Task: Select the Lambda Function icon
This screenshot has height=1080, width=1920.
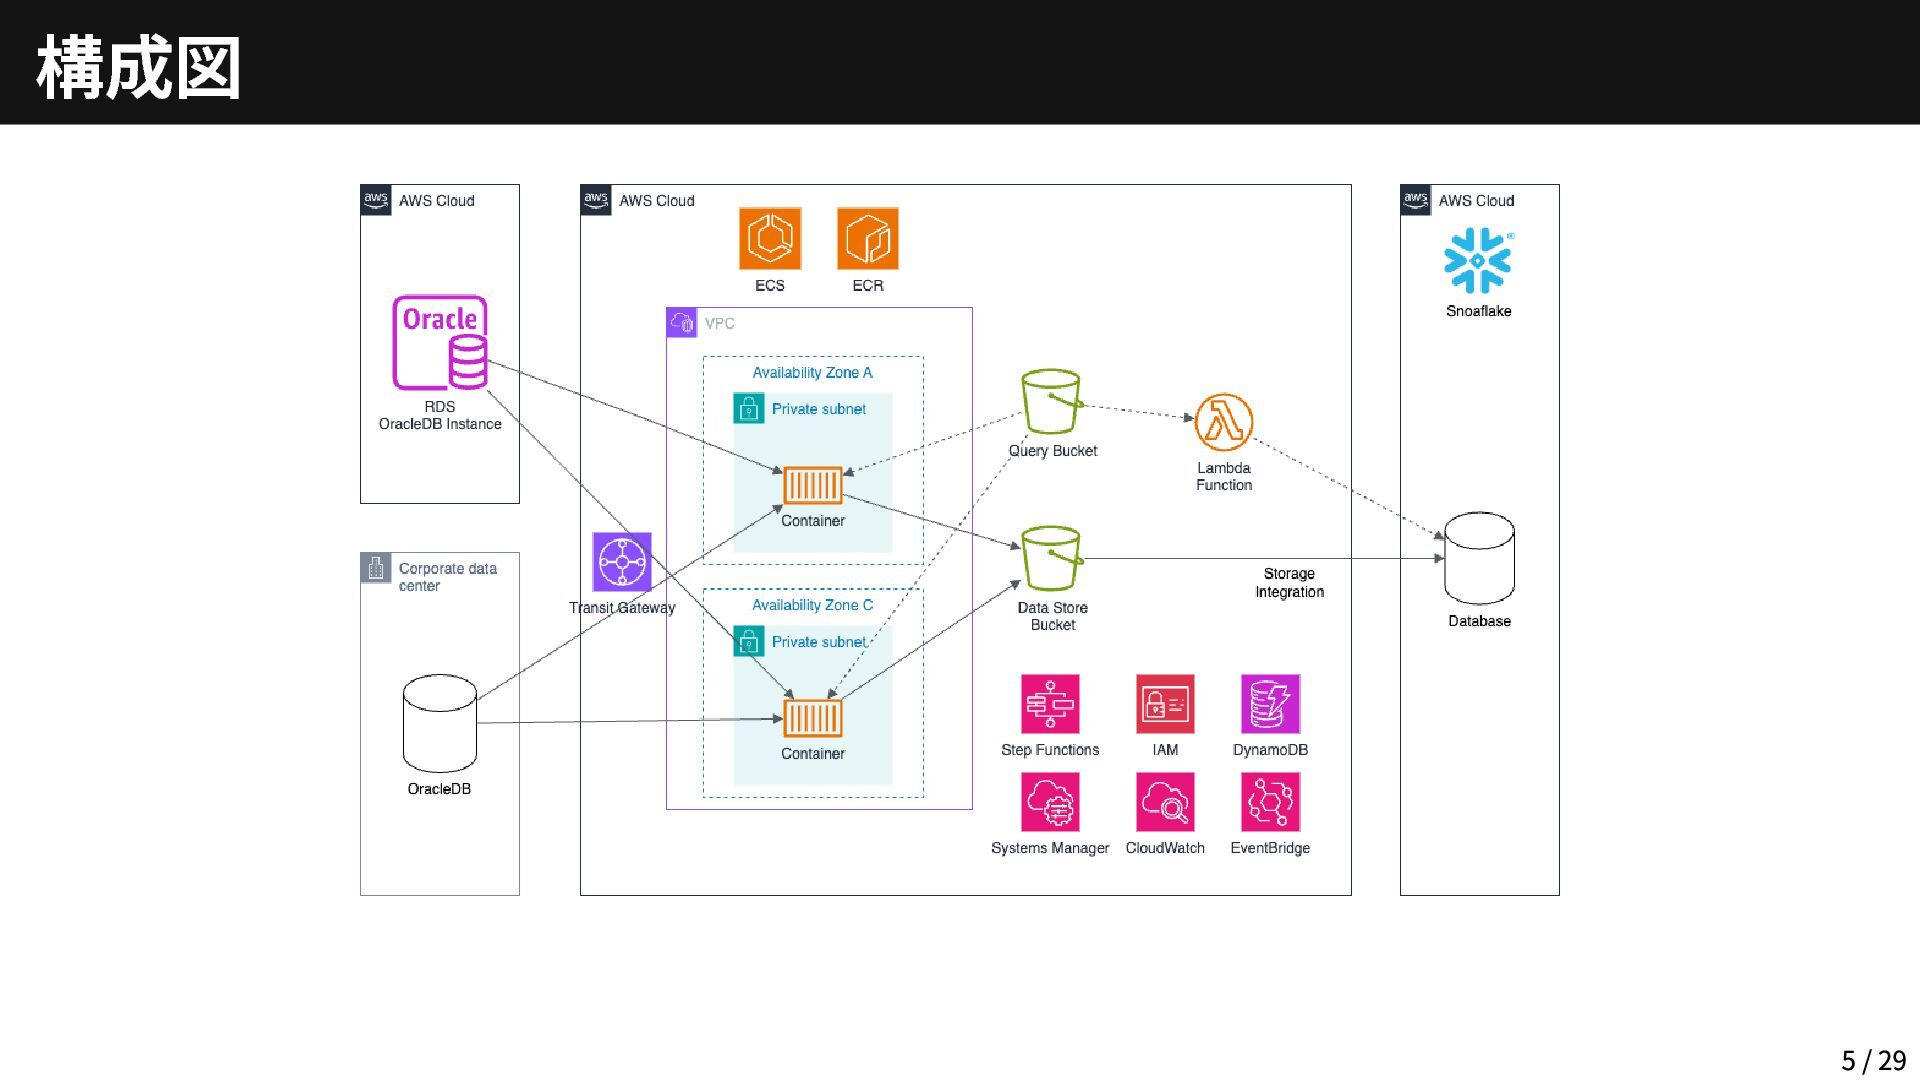Action: [1223, 422]
